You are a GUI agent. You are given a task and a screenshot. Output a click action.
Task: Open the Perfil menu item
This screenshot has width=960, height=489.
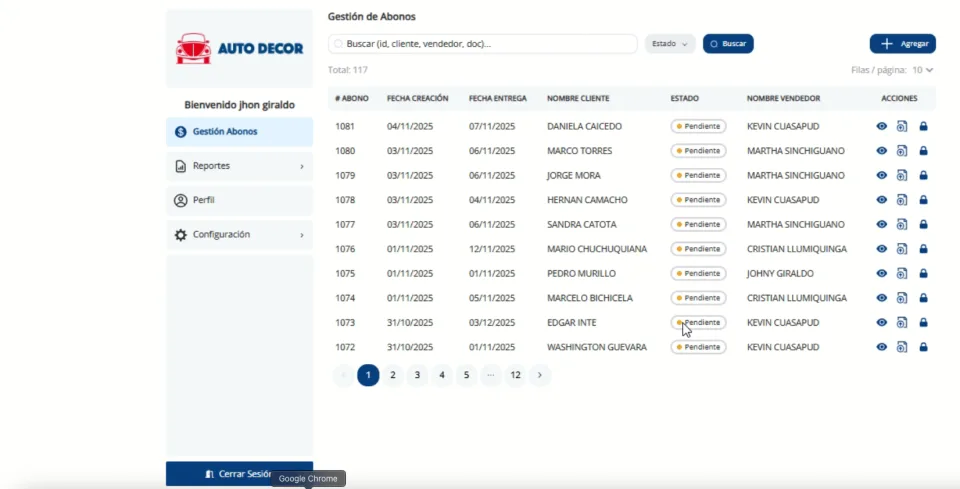239,200
